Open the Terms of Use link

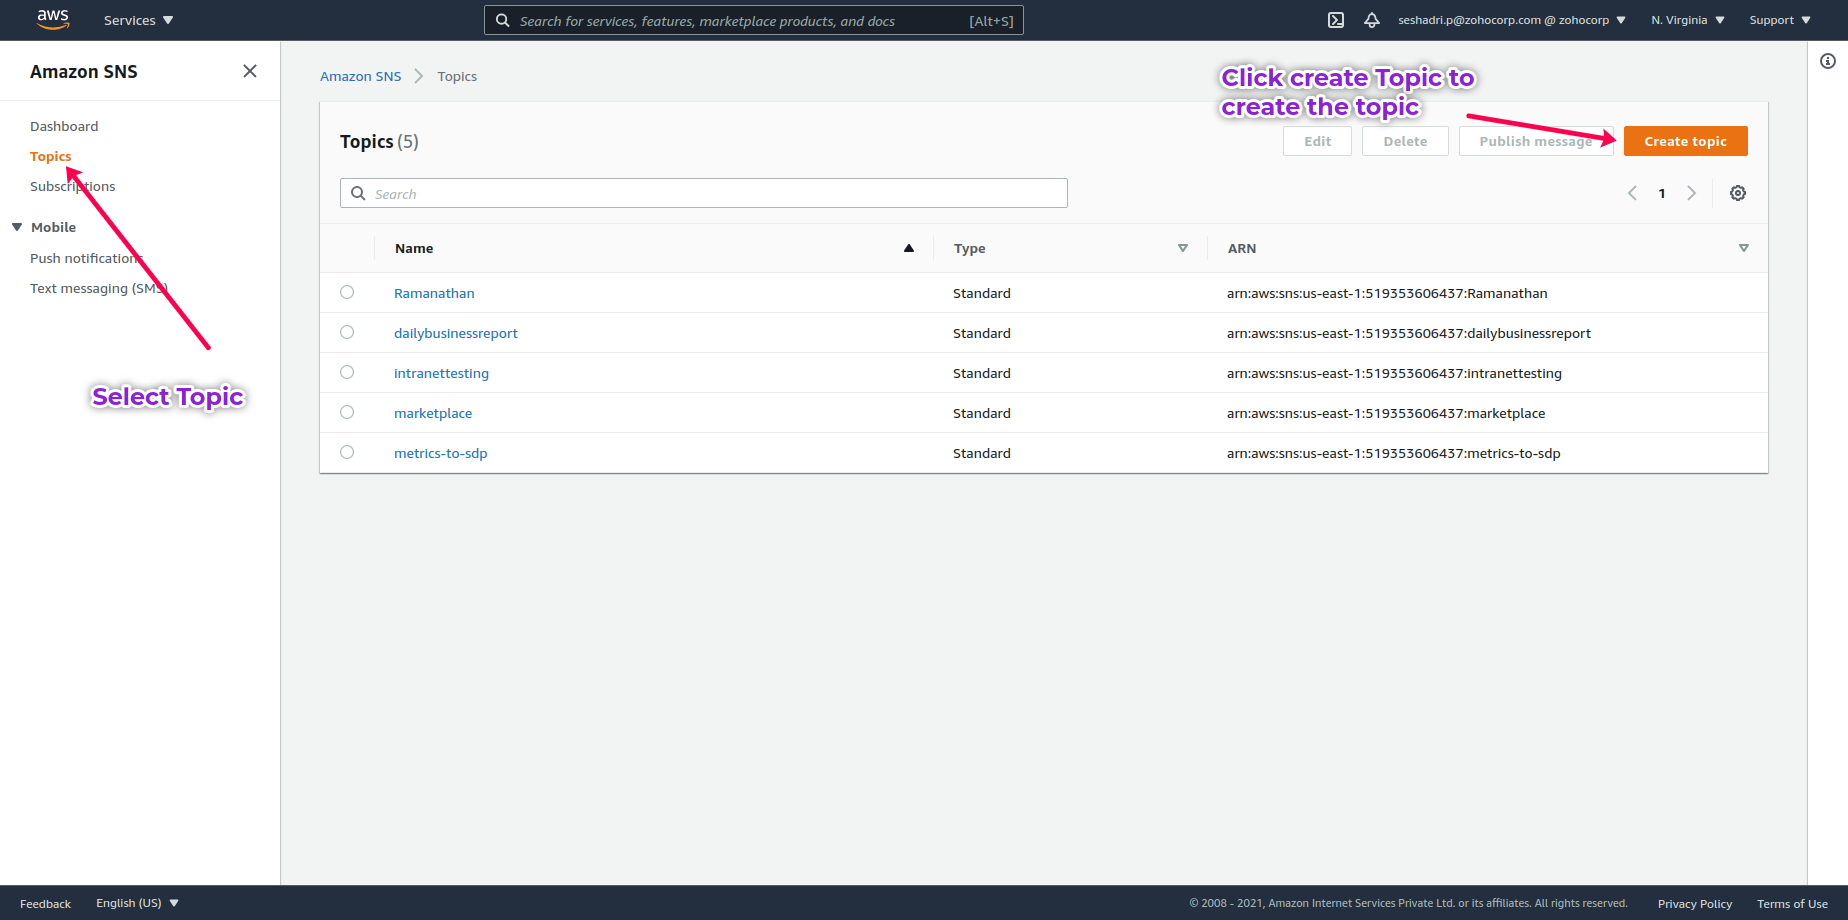(1792, 904)
